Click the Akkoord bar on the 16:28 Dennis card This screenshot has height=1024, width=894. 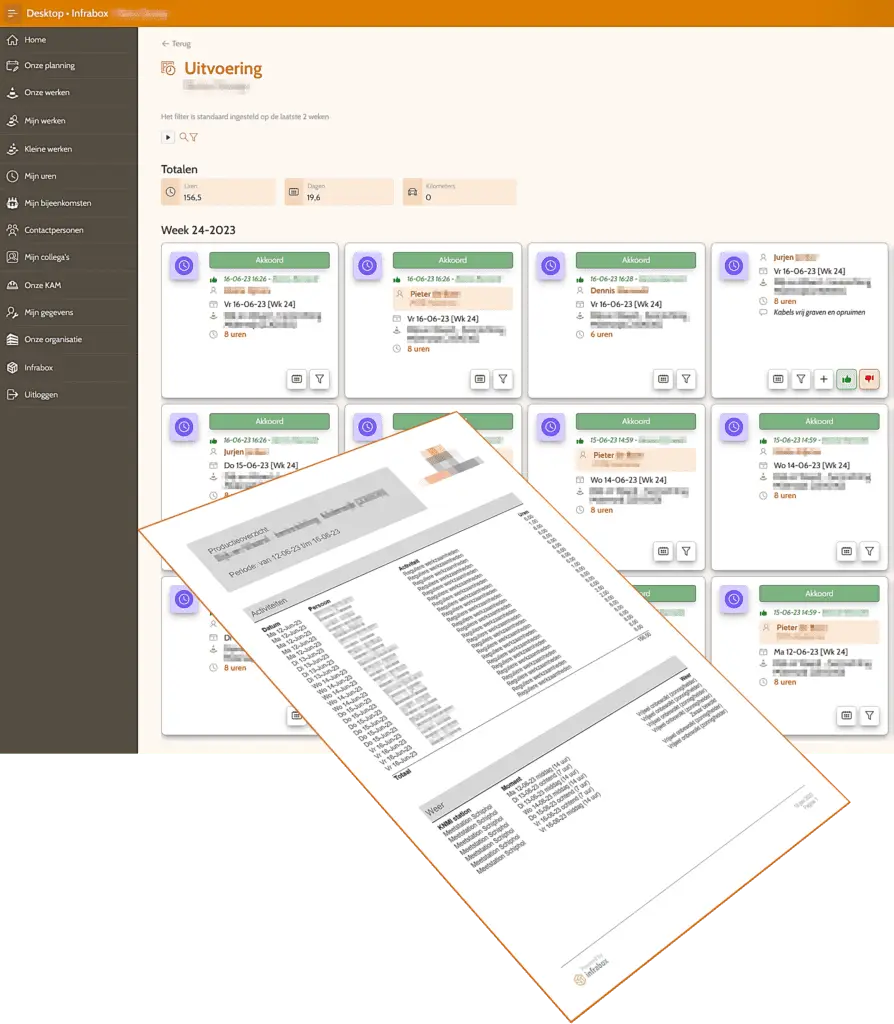[635, 260]
